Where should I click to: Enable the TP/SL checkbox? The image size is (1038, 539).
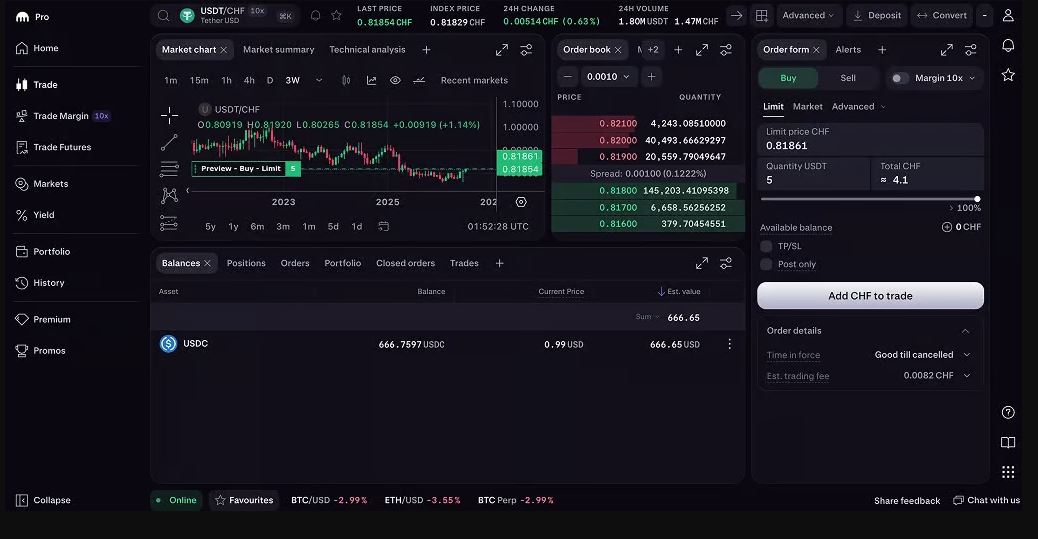766,246
